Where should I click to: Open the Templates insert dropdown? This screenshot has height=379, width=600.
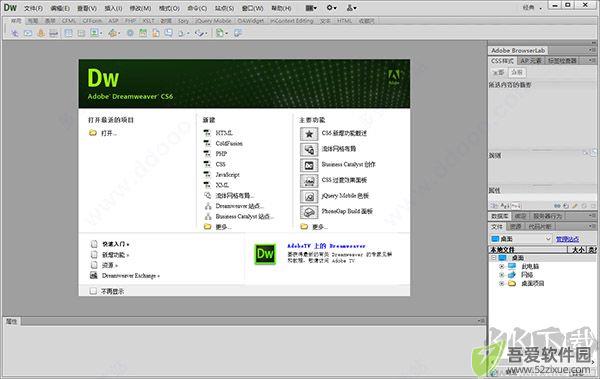(x=222, y=33)
